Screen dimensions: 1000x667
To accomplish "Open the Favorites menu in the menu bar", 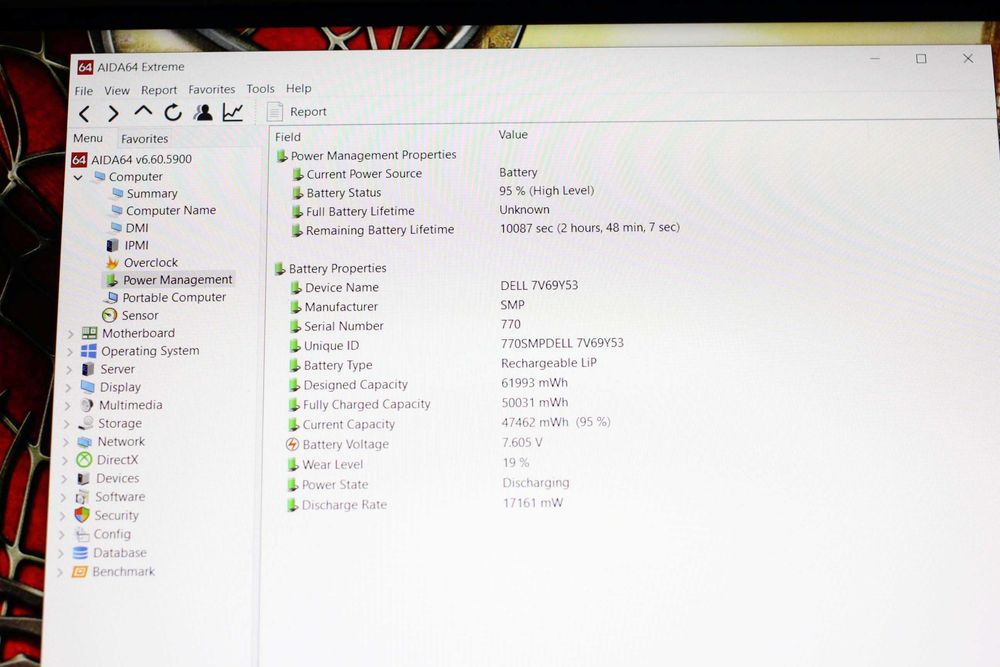I will tap(212, 90).
